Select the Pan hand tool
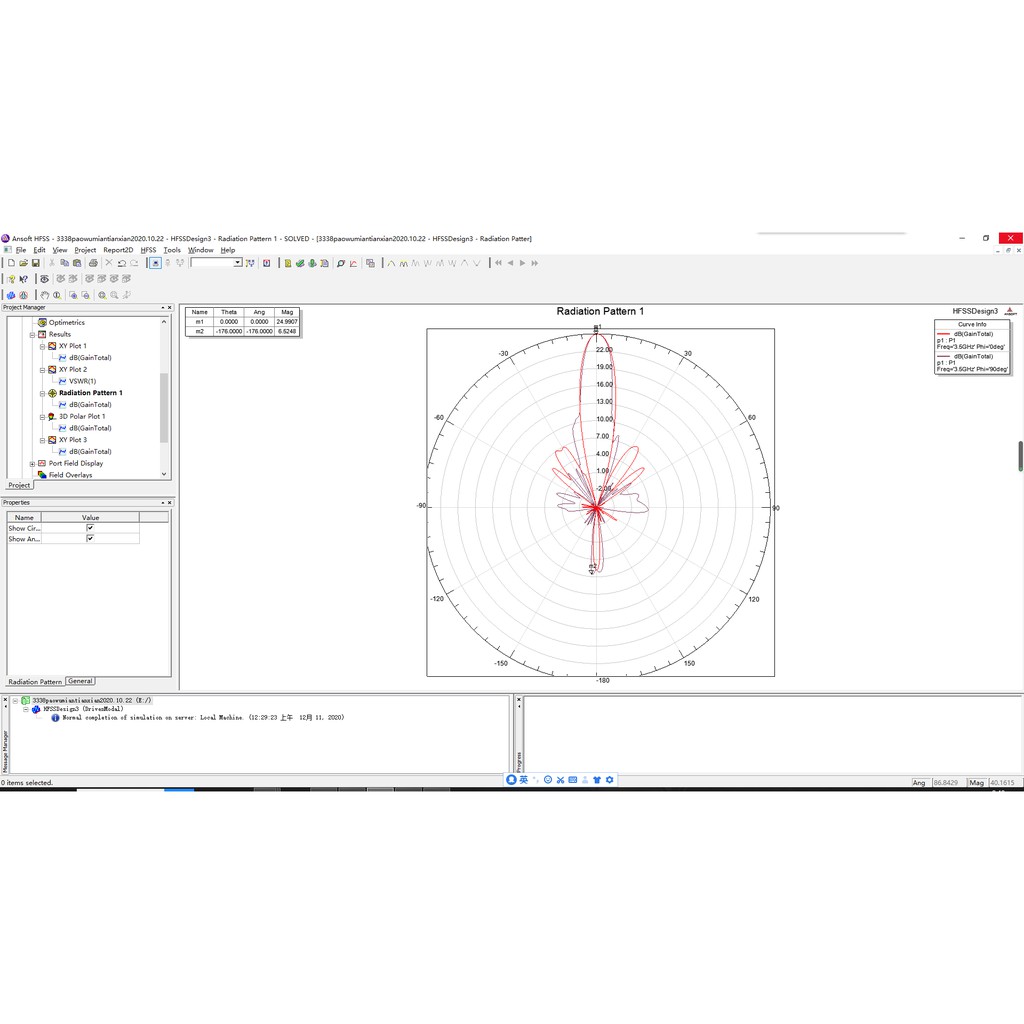 point(44,295)
